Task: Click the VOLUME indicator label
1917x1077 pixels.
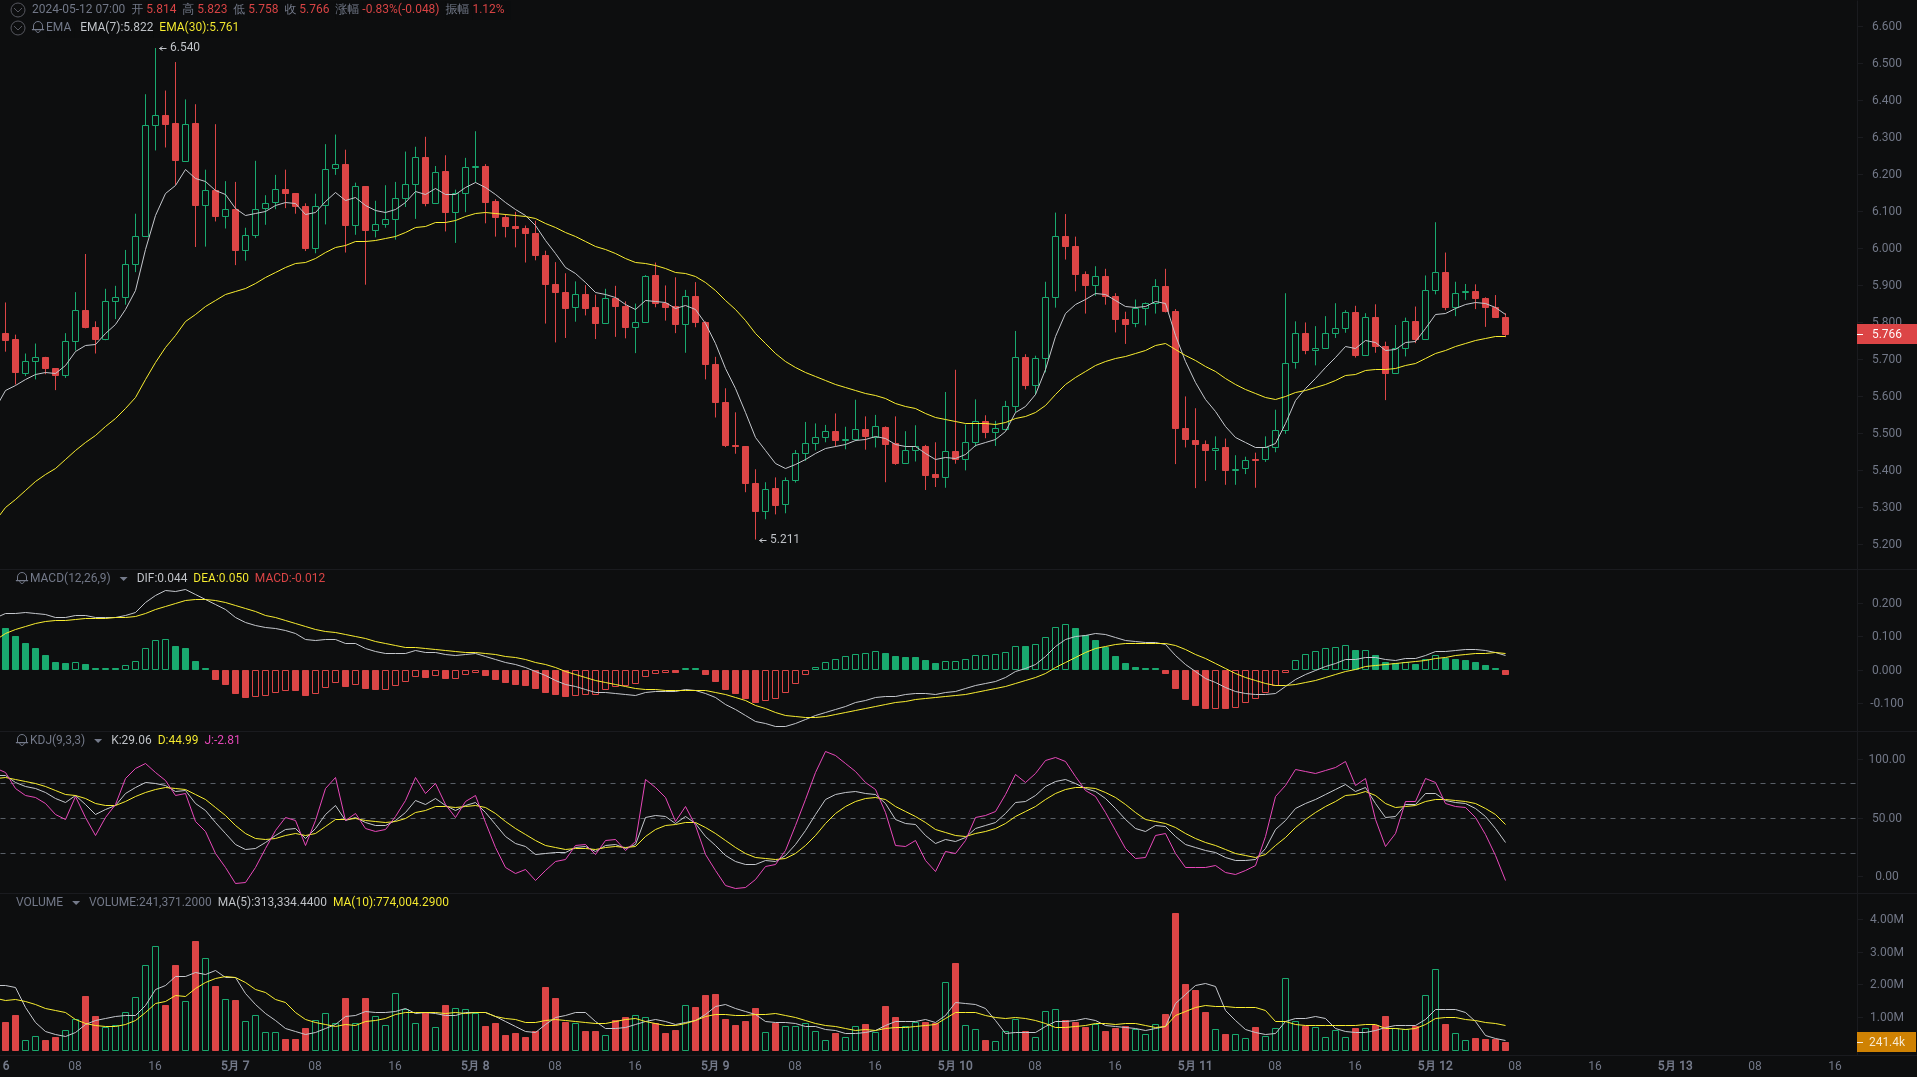Action: tap(40, 902)
